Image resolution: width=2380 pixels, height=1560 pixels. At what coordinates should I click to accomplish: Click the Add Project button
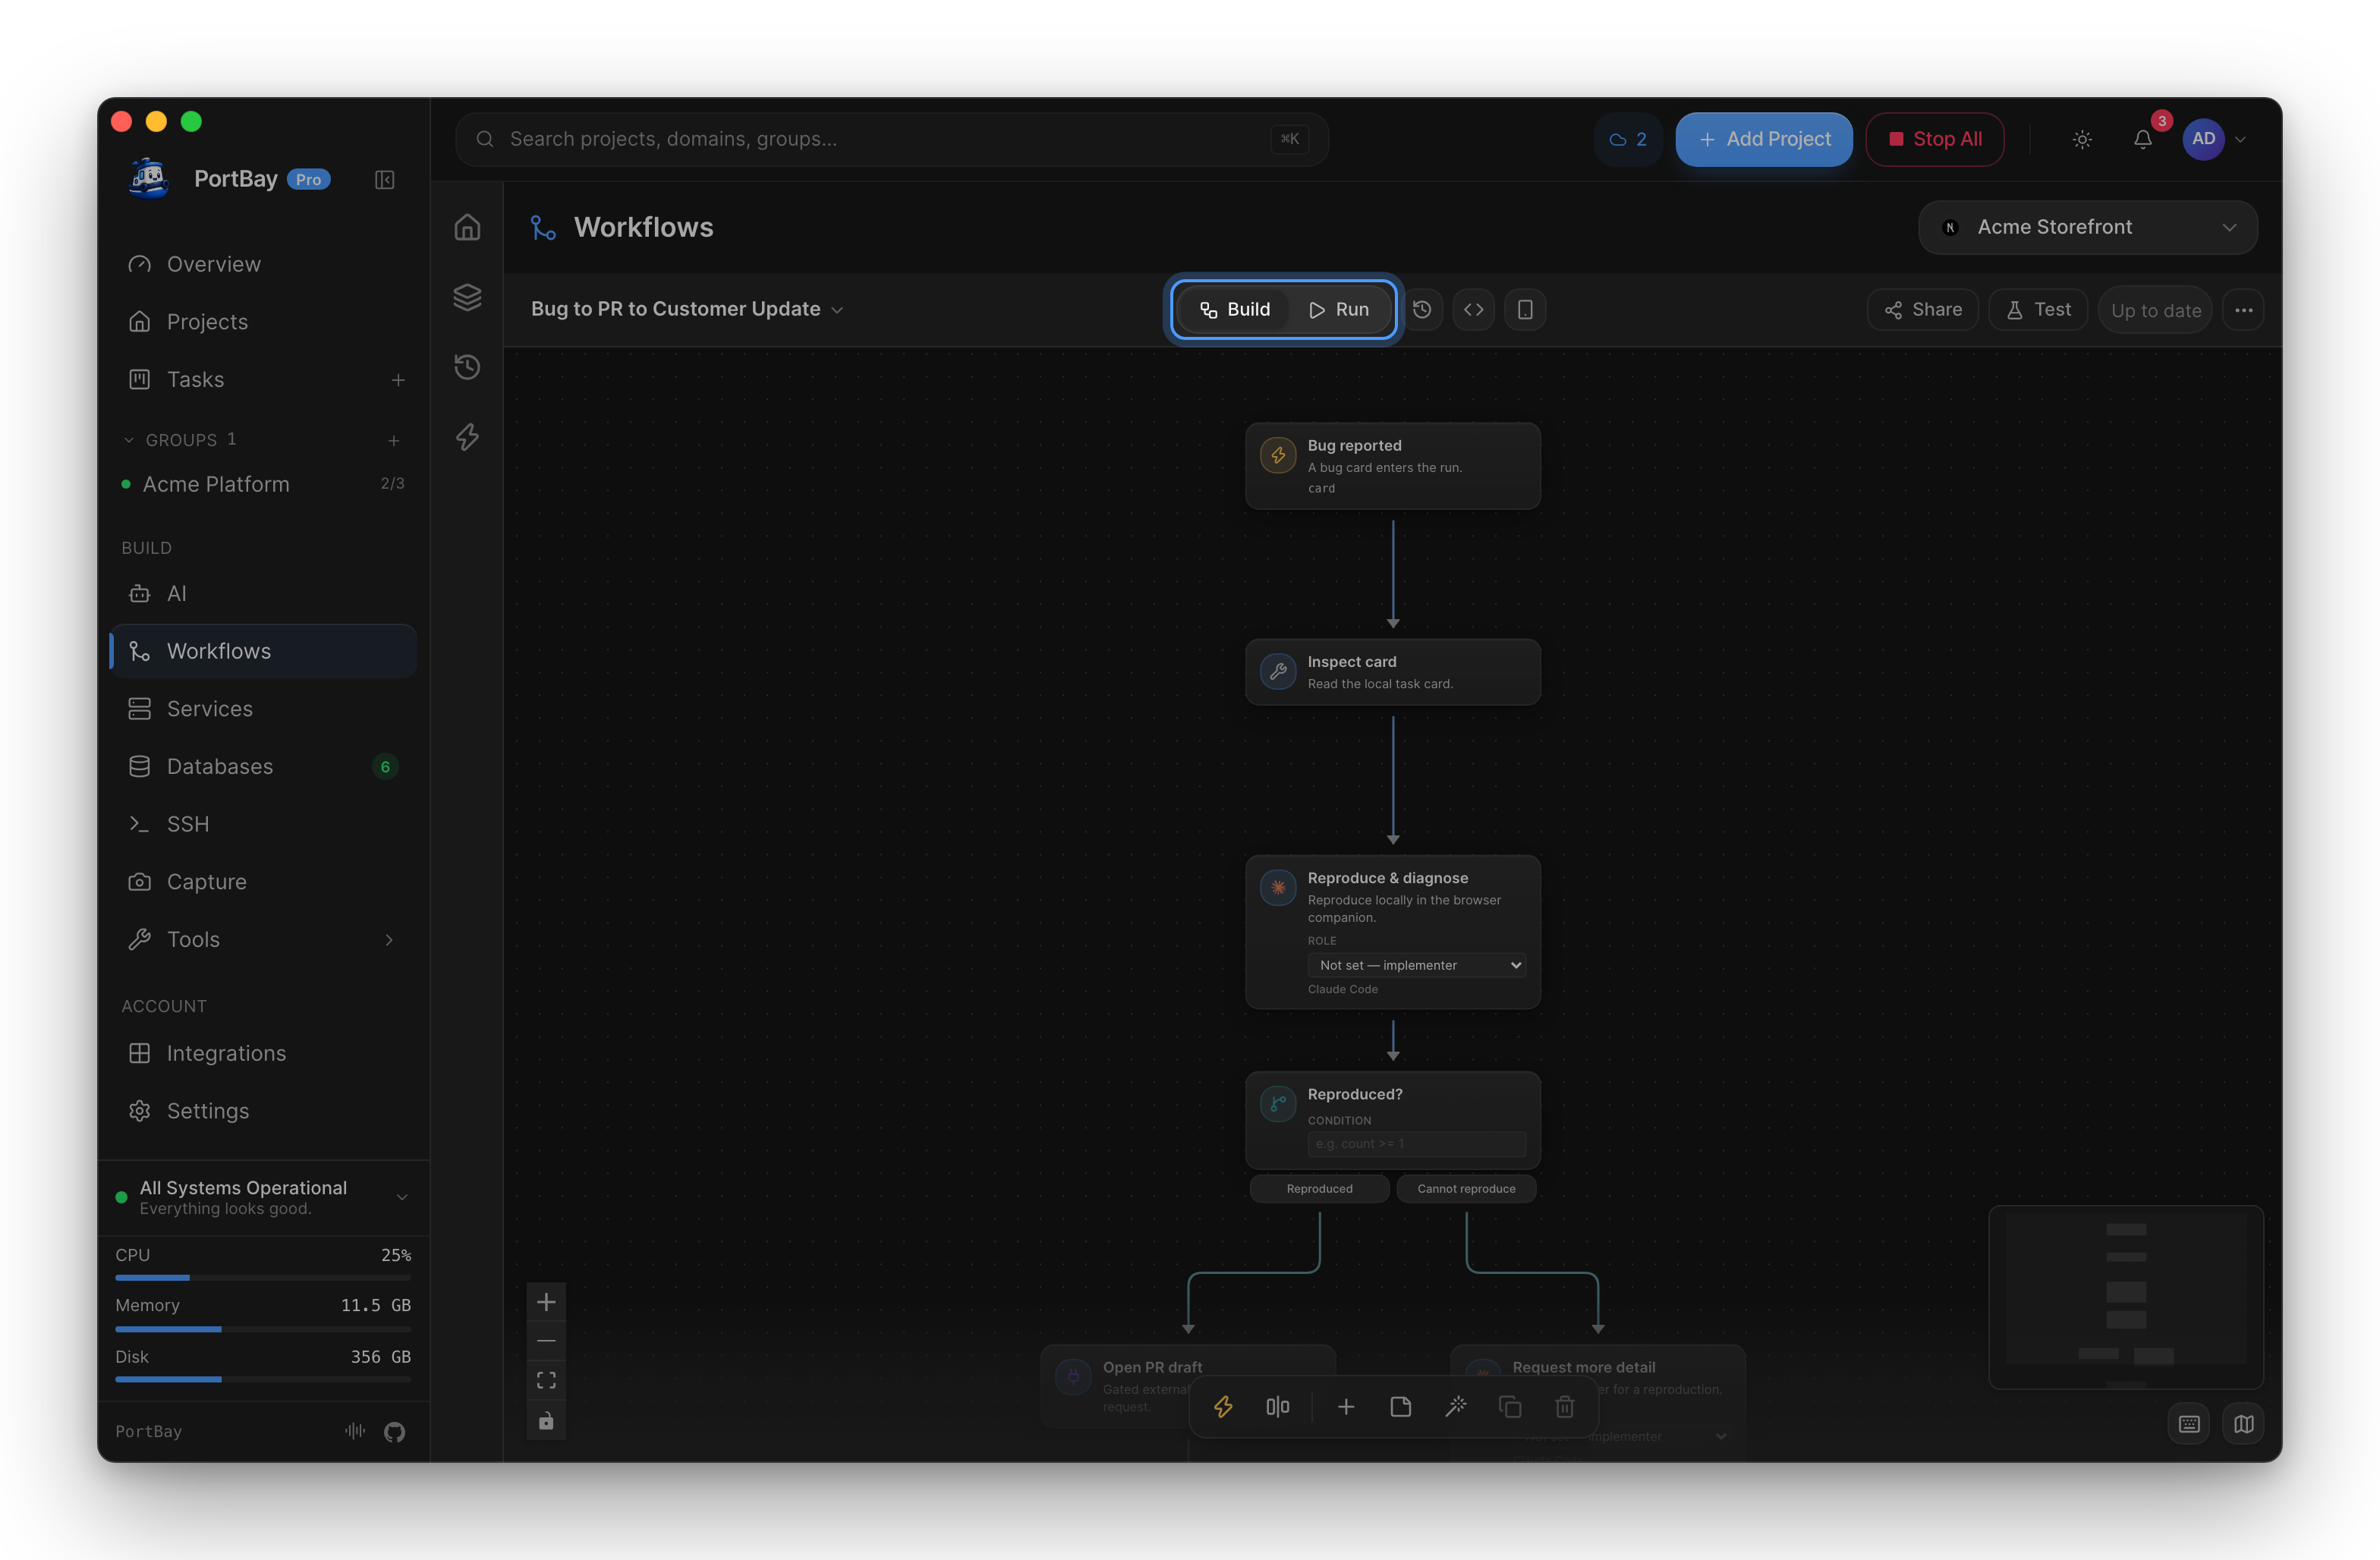[1764, 140]
